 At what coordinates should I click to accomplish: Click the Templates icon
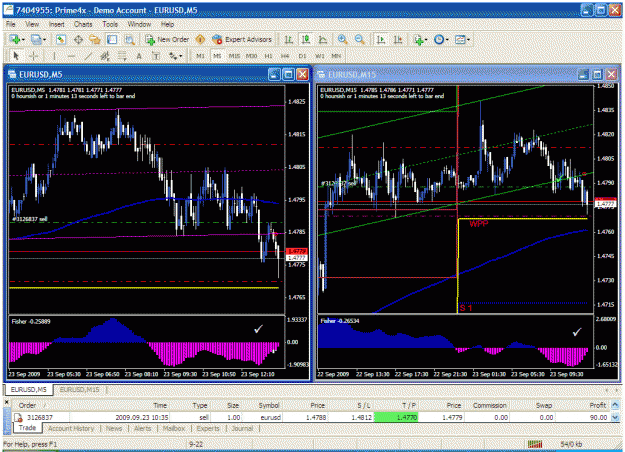pyautogui.click(x=460, y=39)
